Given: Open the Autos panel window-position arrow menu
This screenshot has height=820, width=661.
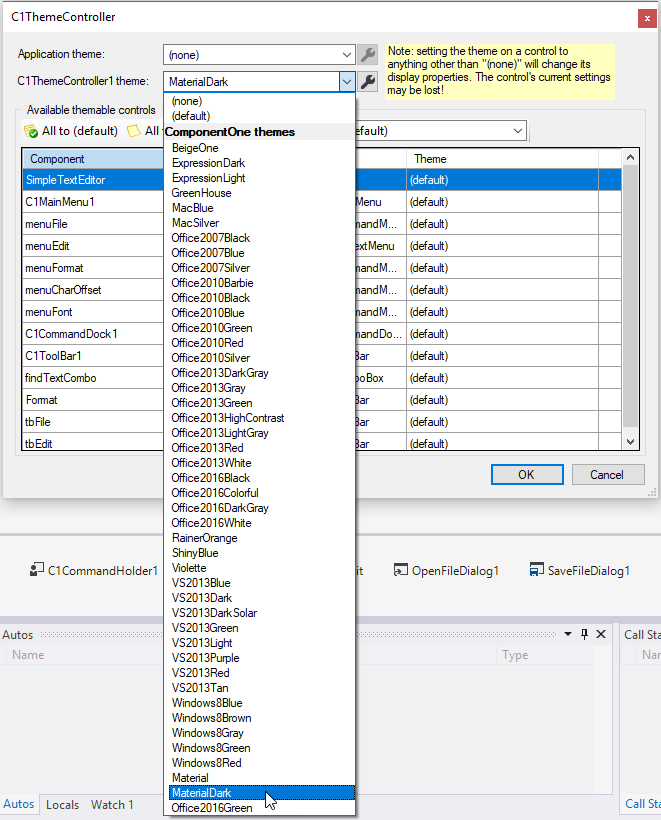Looking at the screenshot, I should click(567, 634).
